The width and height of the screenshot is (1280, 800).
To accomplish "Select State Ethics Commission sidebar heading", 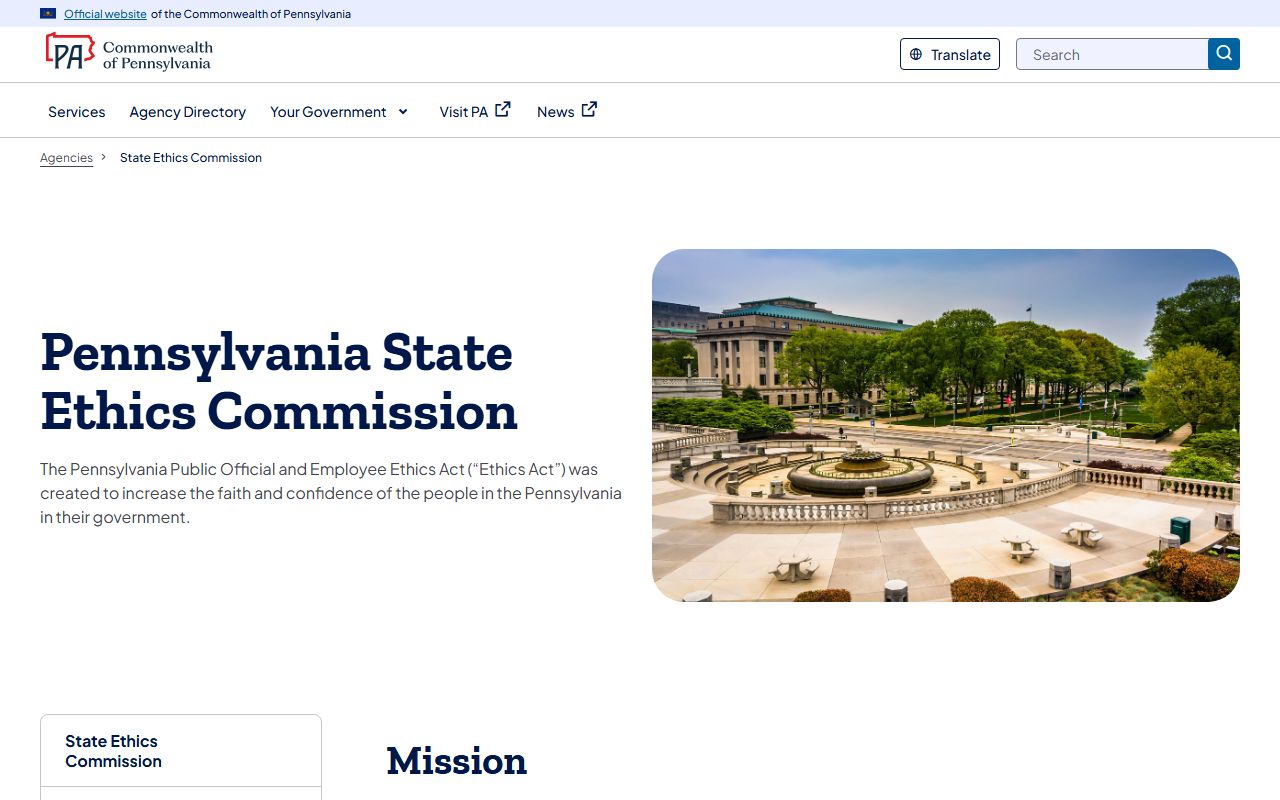I will pos(113,751).
